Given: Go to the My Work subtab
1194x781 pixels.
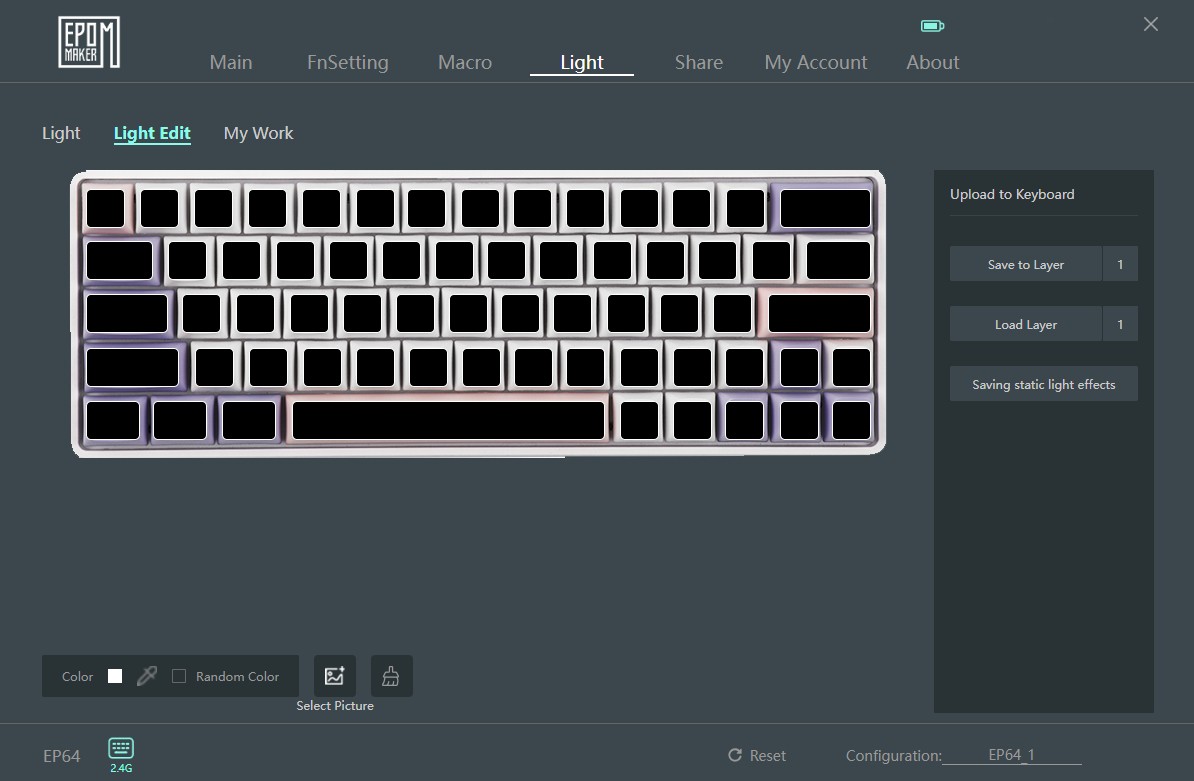Looking at the screenshot, I should [x=258, y=133].
